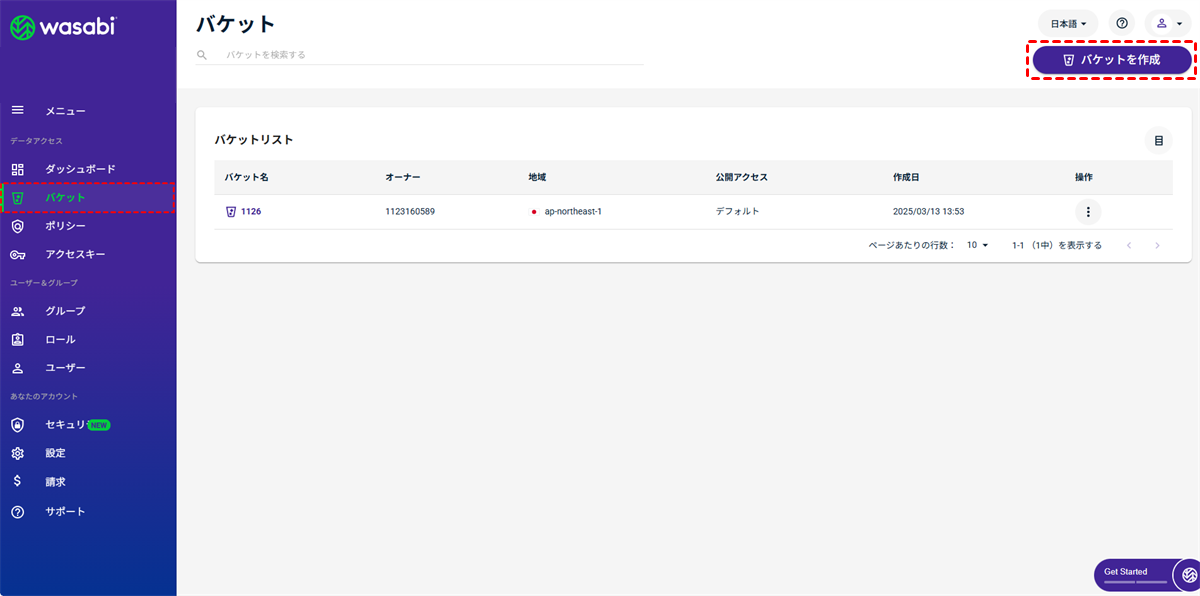This screenshot has width=1200, height=596.
Task: Go to the previous page arrow
Action: point(1129,245)
